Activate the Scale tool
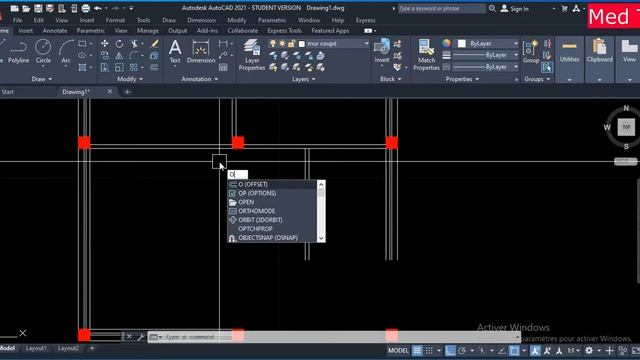This screenshot has height=360, width=640. click(x=119, y=67)
